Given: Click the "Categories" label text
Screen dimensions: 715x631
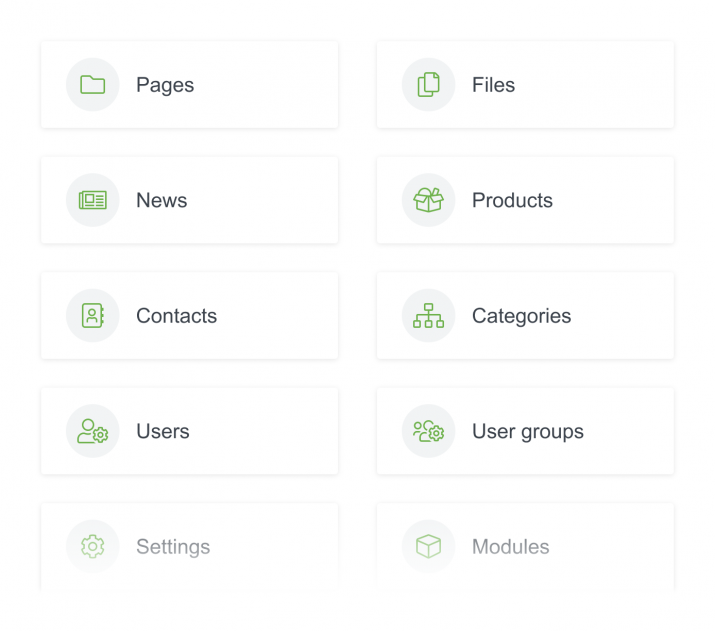Looking at the screenshot, I should (x=521, y=316).
